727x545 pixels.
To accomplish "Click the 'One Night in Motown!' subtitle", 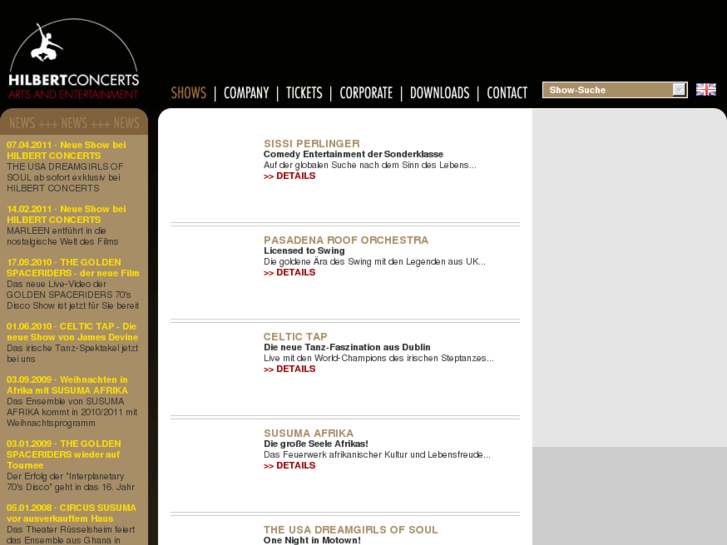I will coord(312,540).
